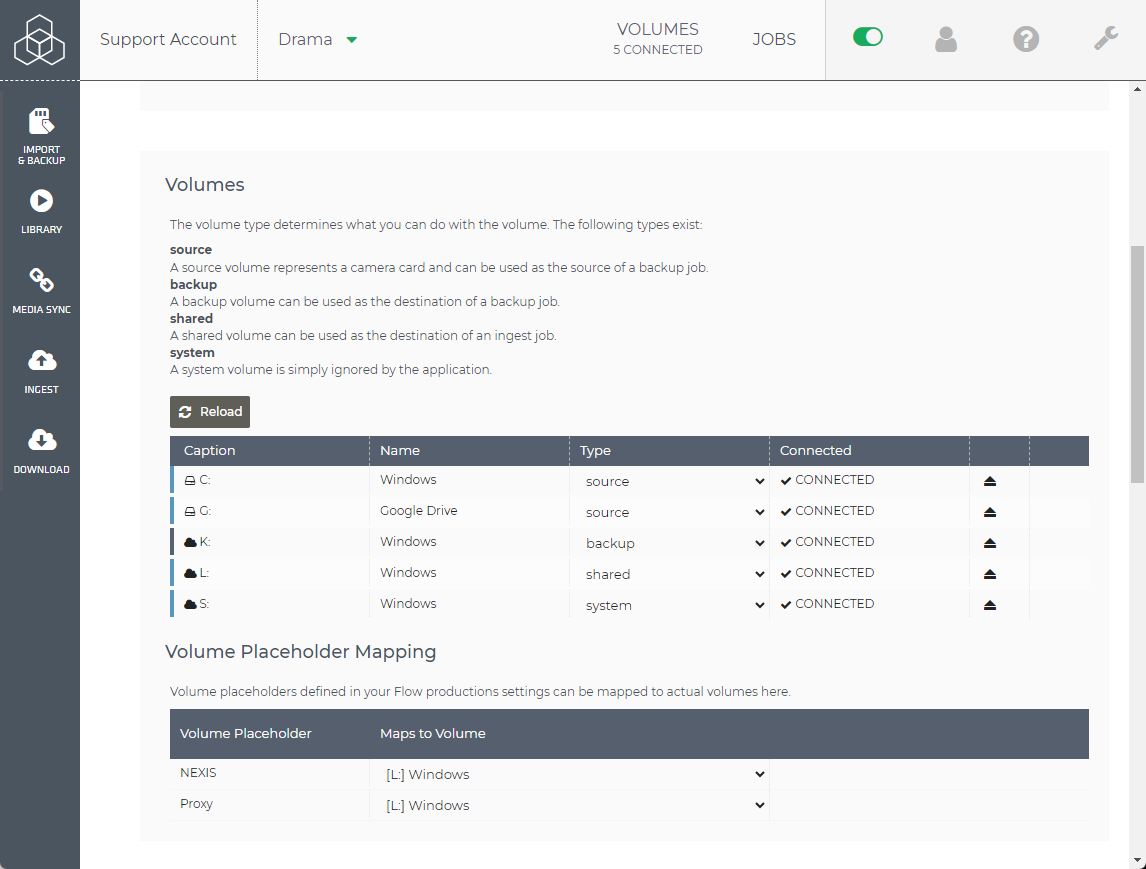Open the Media Sync section

coord(42,291)
